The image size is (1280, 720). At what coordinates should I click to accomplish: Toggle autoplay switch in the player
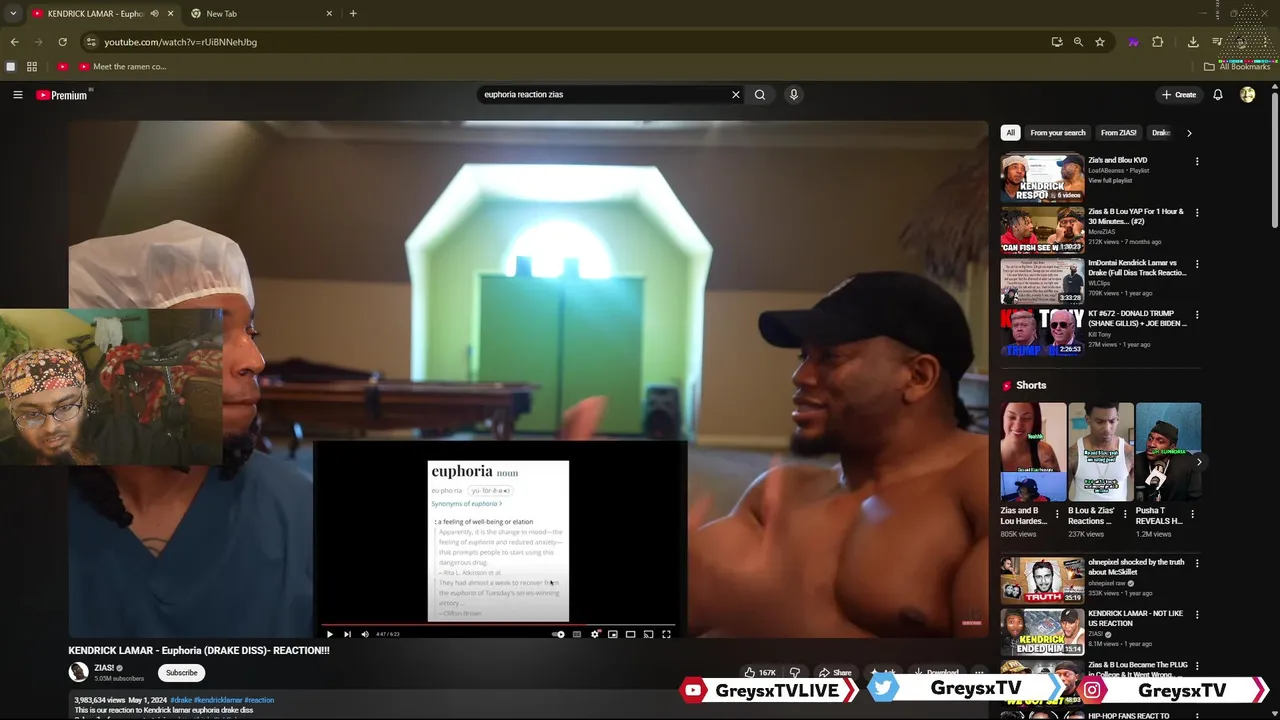558,634
